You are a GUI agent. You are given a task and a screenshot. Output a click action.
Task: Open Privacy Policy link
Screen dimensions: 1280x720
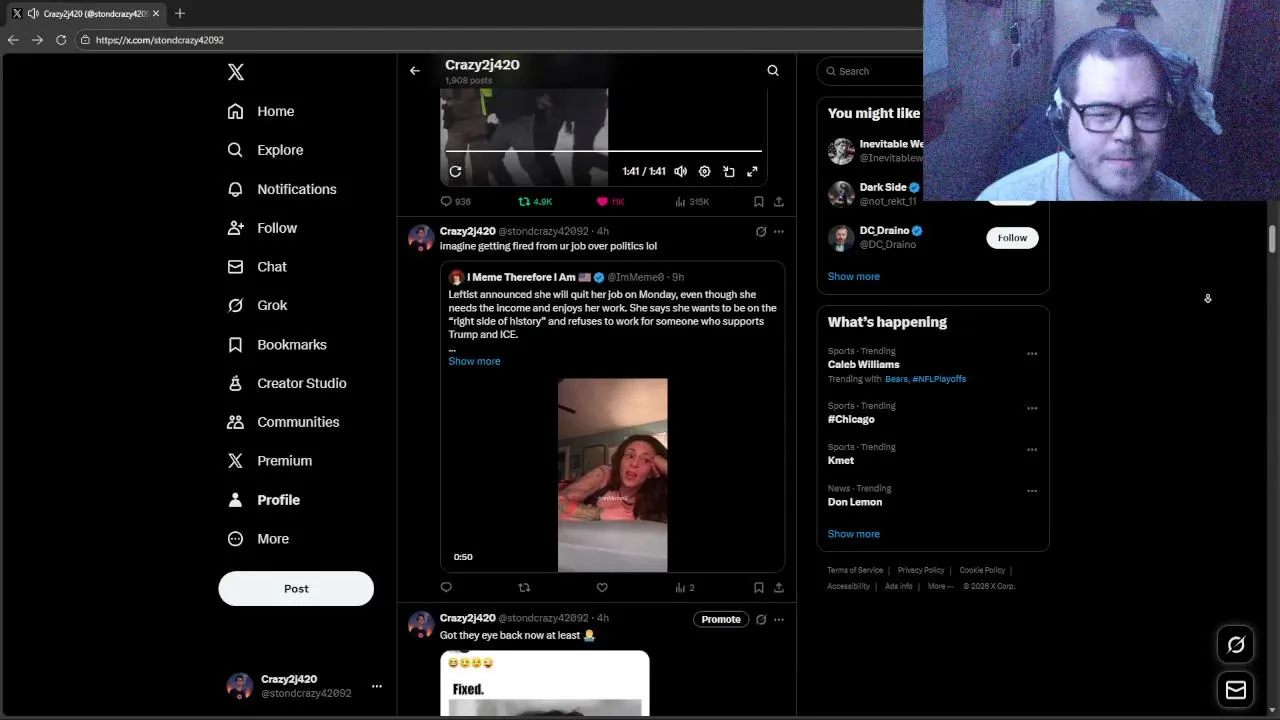point(921,570)
